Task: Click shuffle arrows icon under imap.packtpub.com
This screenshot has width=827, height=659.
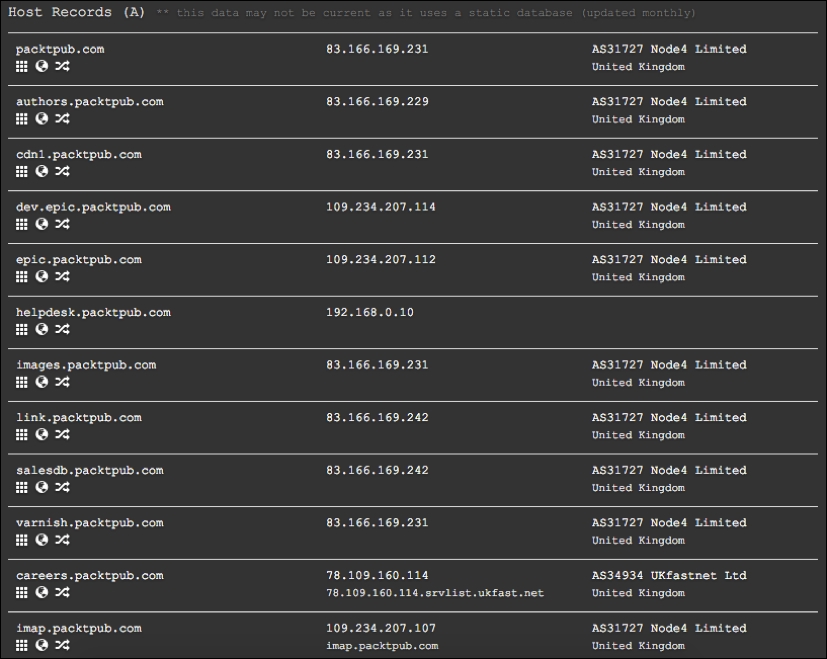Action: point(62,645)
